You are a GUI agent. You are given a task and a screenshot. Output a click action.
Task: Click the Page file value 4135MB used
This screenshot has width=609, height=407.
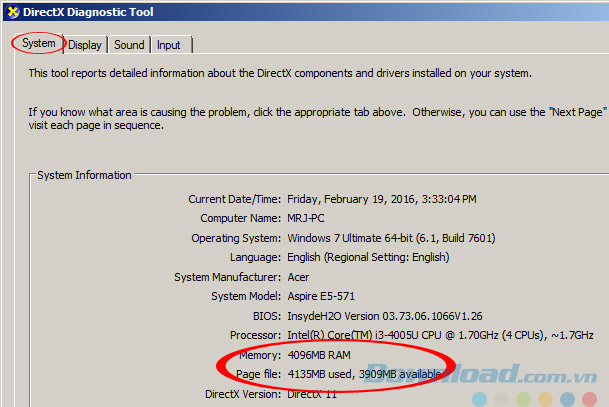pos(364,374)
